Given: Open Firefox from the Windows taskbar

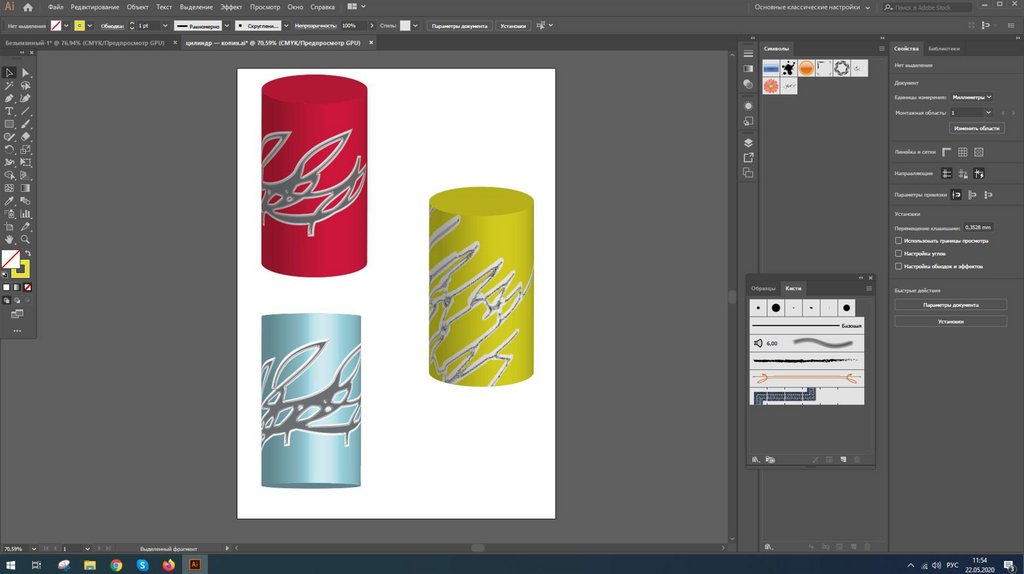Looking at the screenshot, I should pyautogui.click(x=167, y=565).
